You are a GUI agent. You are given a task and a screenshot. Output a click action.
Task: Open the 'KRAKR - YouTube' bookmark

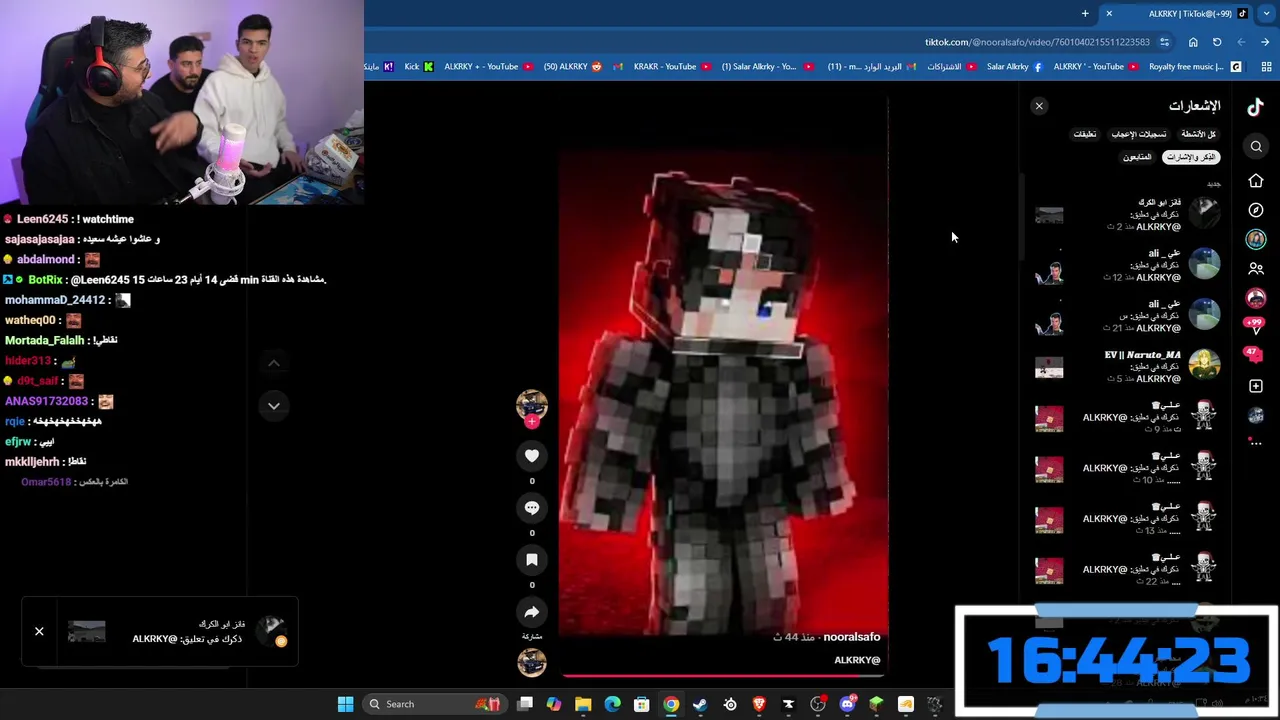point(672,67)
